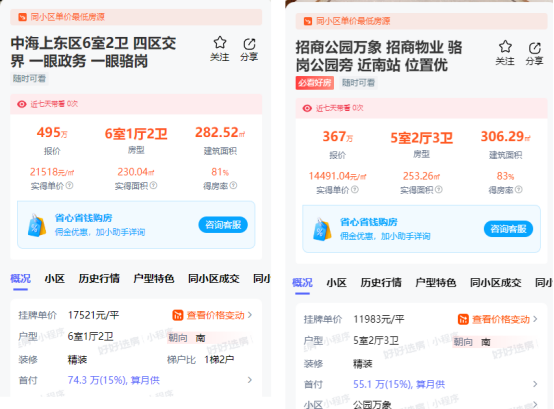Screen dimensions: 554x409
Task: Tap the 分享 share icon on 中海上东区 listing
Action: (249, 44)
